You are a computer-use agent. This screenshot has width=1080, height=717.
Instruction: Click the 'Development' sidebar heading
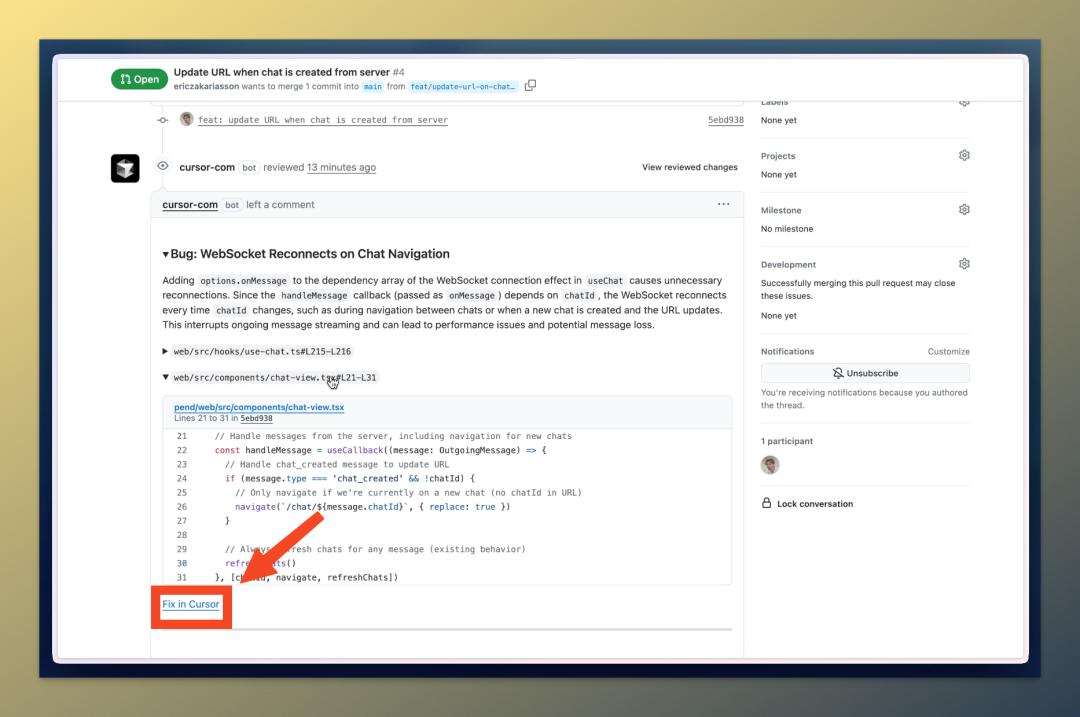tap(788, 264)
